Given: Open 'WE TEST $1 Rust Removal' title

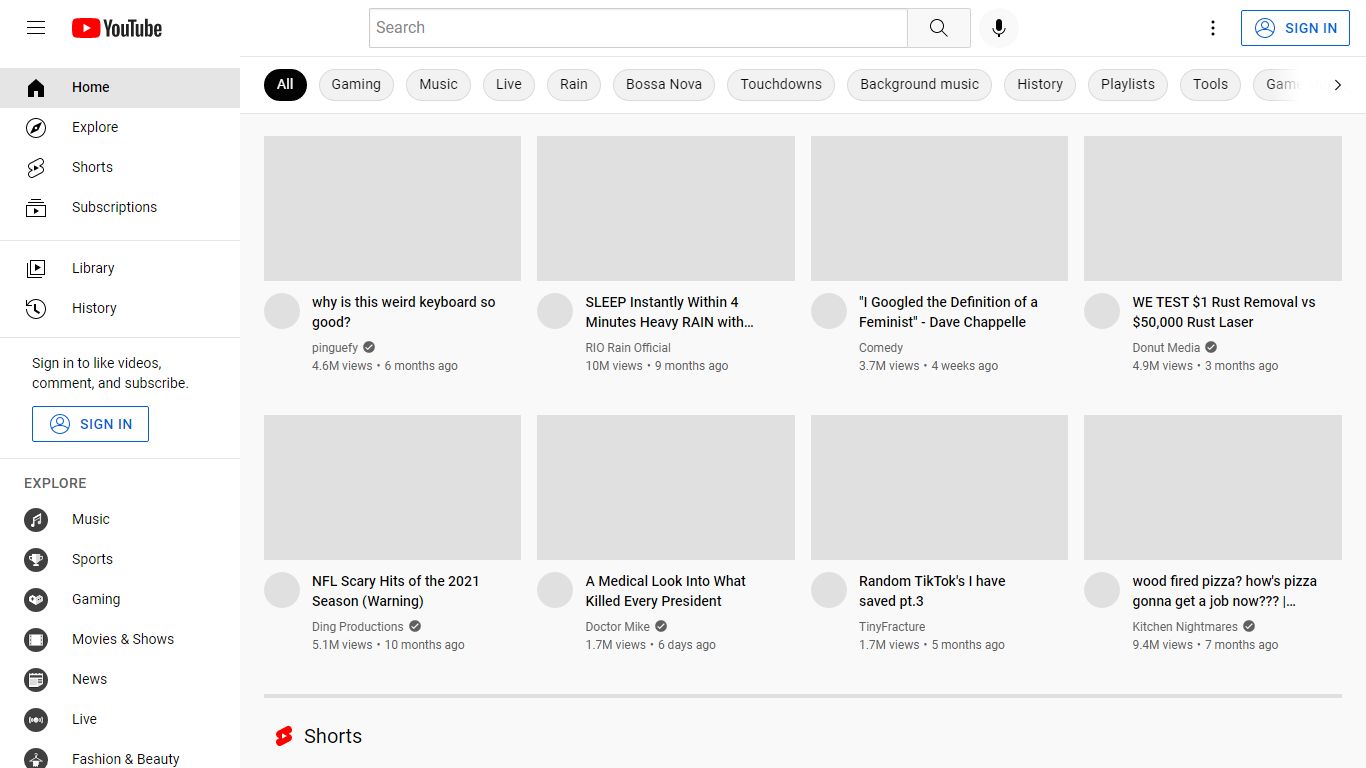Looking at the screenshot, I should 1224,312.
